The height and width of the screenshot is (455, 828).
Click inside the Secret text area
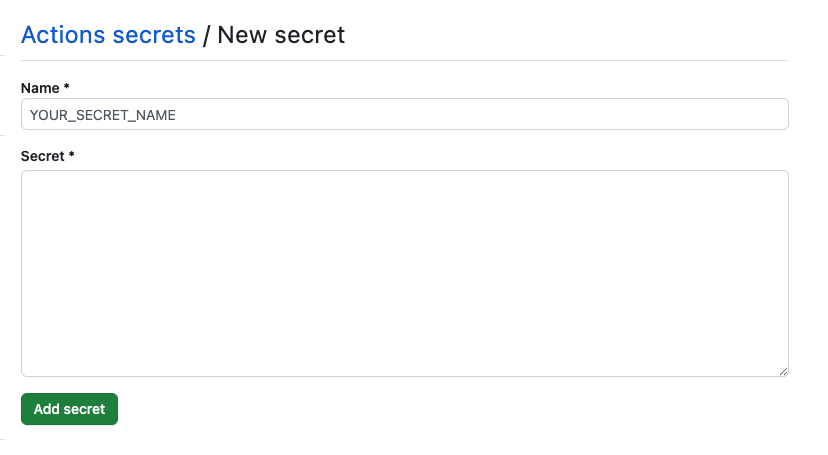pos(404,273)
